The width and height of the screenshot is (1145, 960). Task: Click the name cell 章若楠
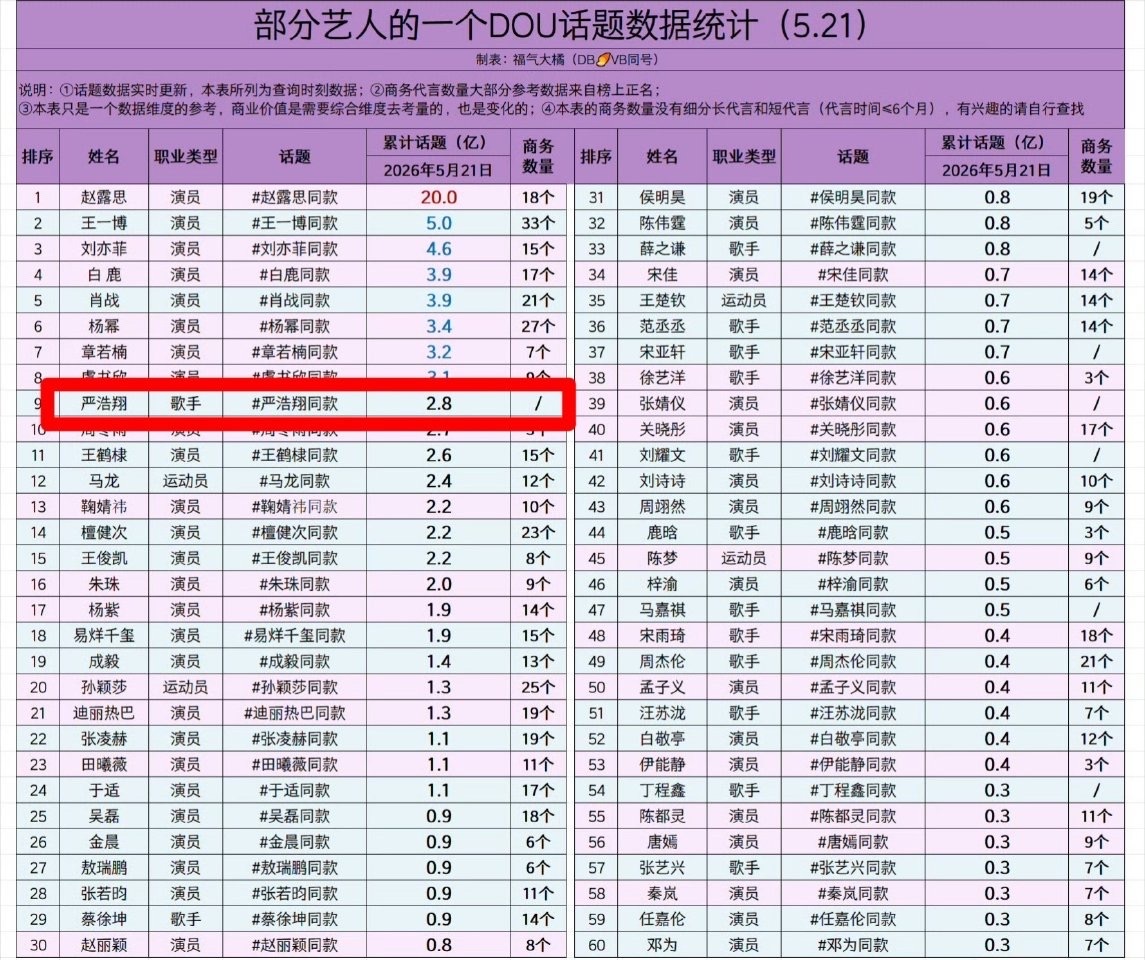104,352
